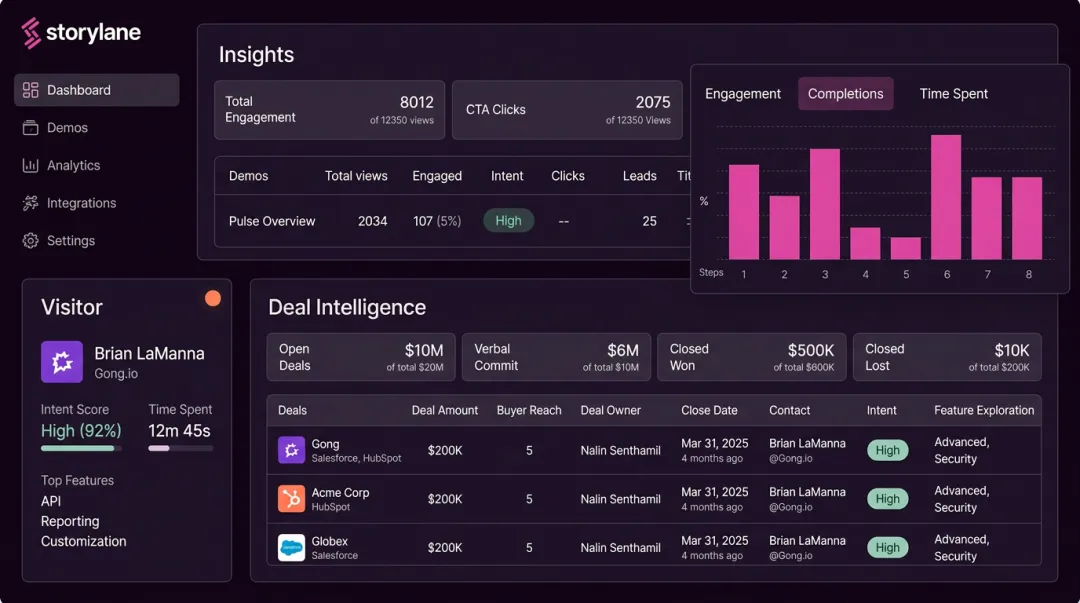
Task: Click the Demos sidebar icon
Action: point(30,127)
